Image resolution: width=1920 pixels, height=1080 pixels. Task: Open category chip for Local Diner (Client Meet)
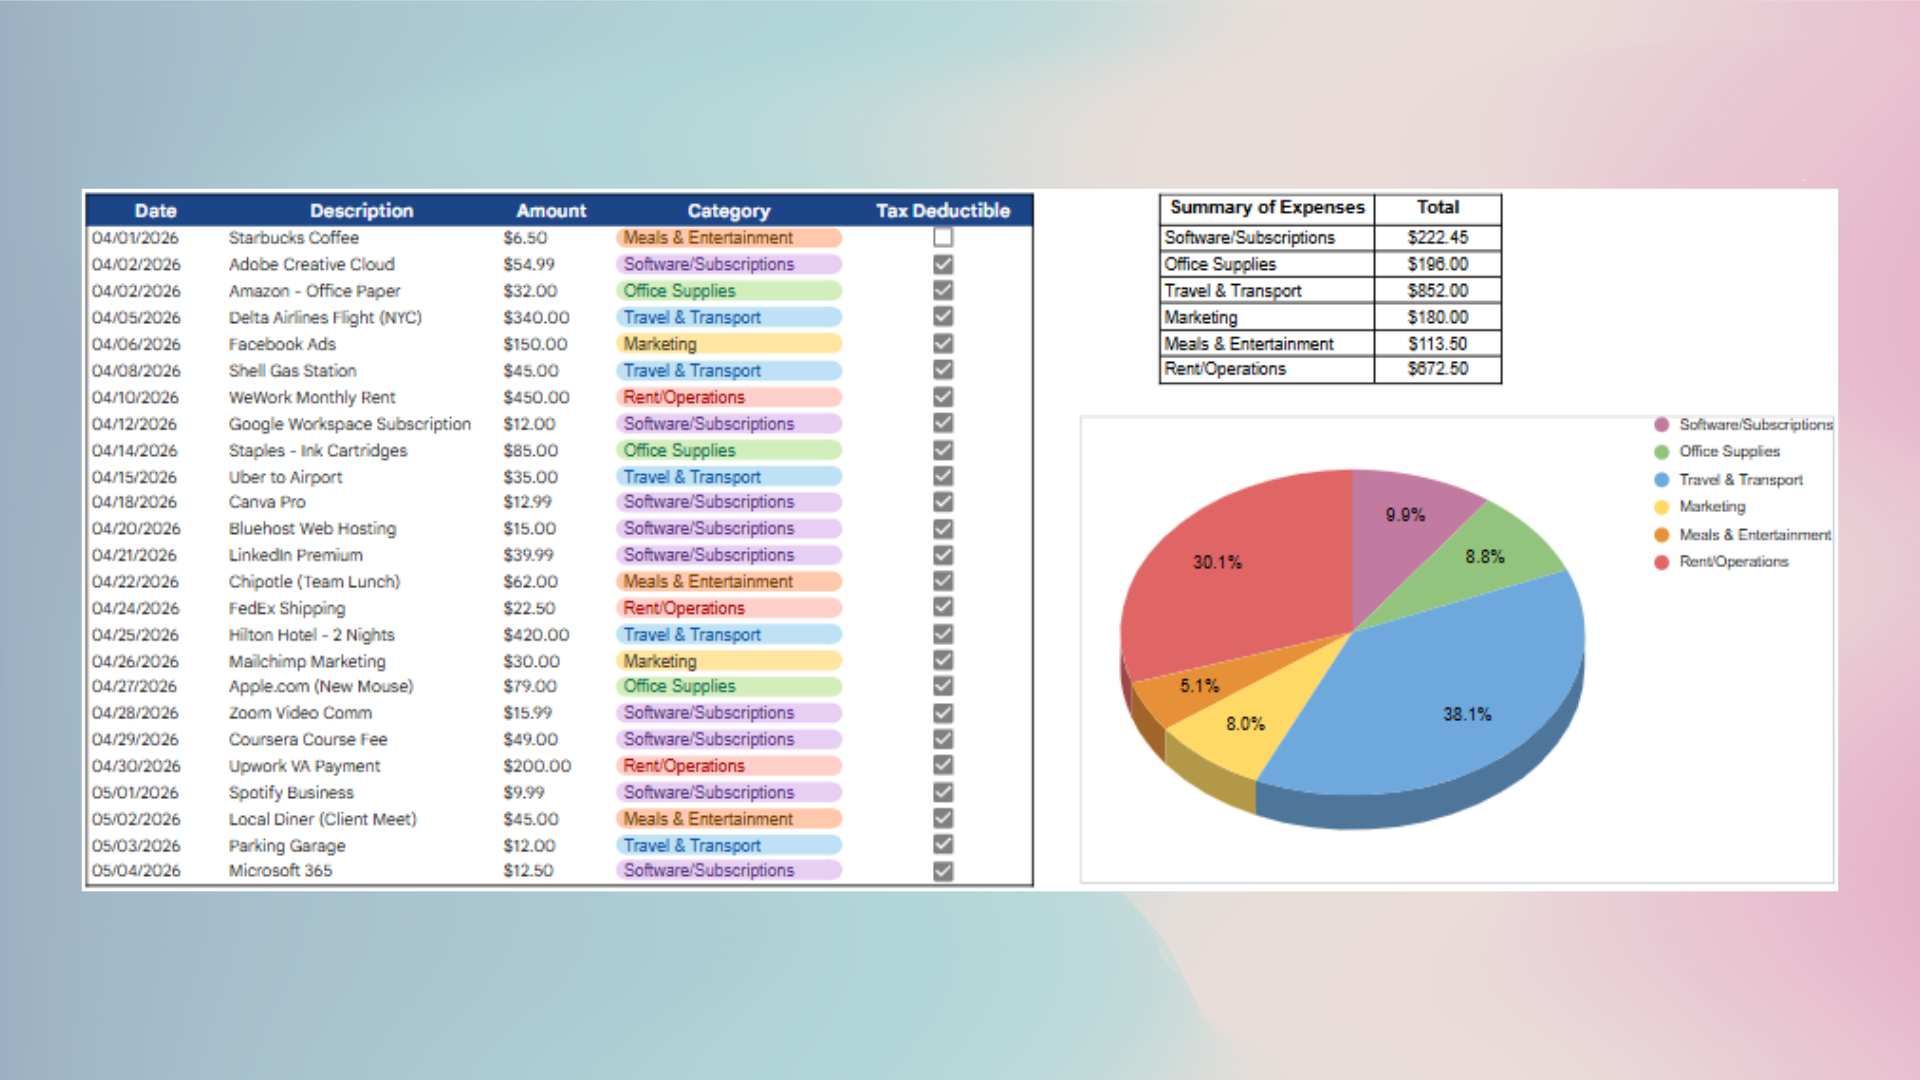pos(729,819)
